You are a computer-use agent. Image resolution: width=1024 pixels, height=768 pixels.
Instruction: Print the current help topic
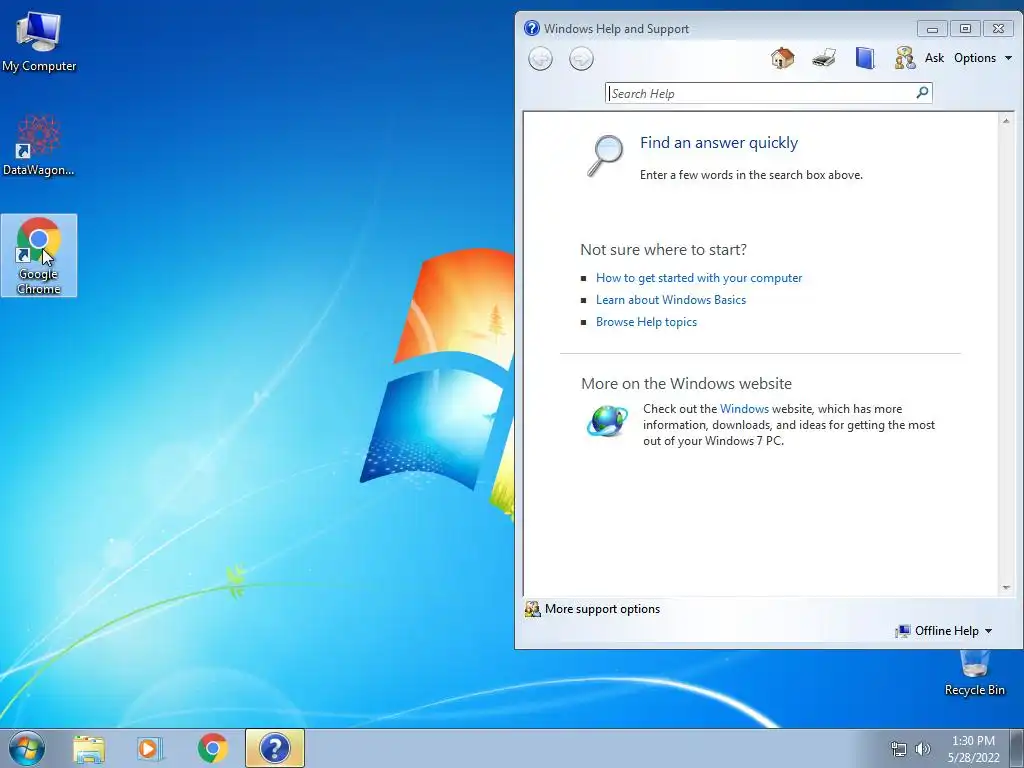[824, 58]
